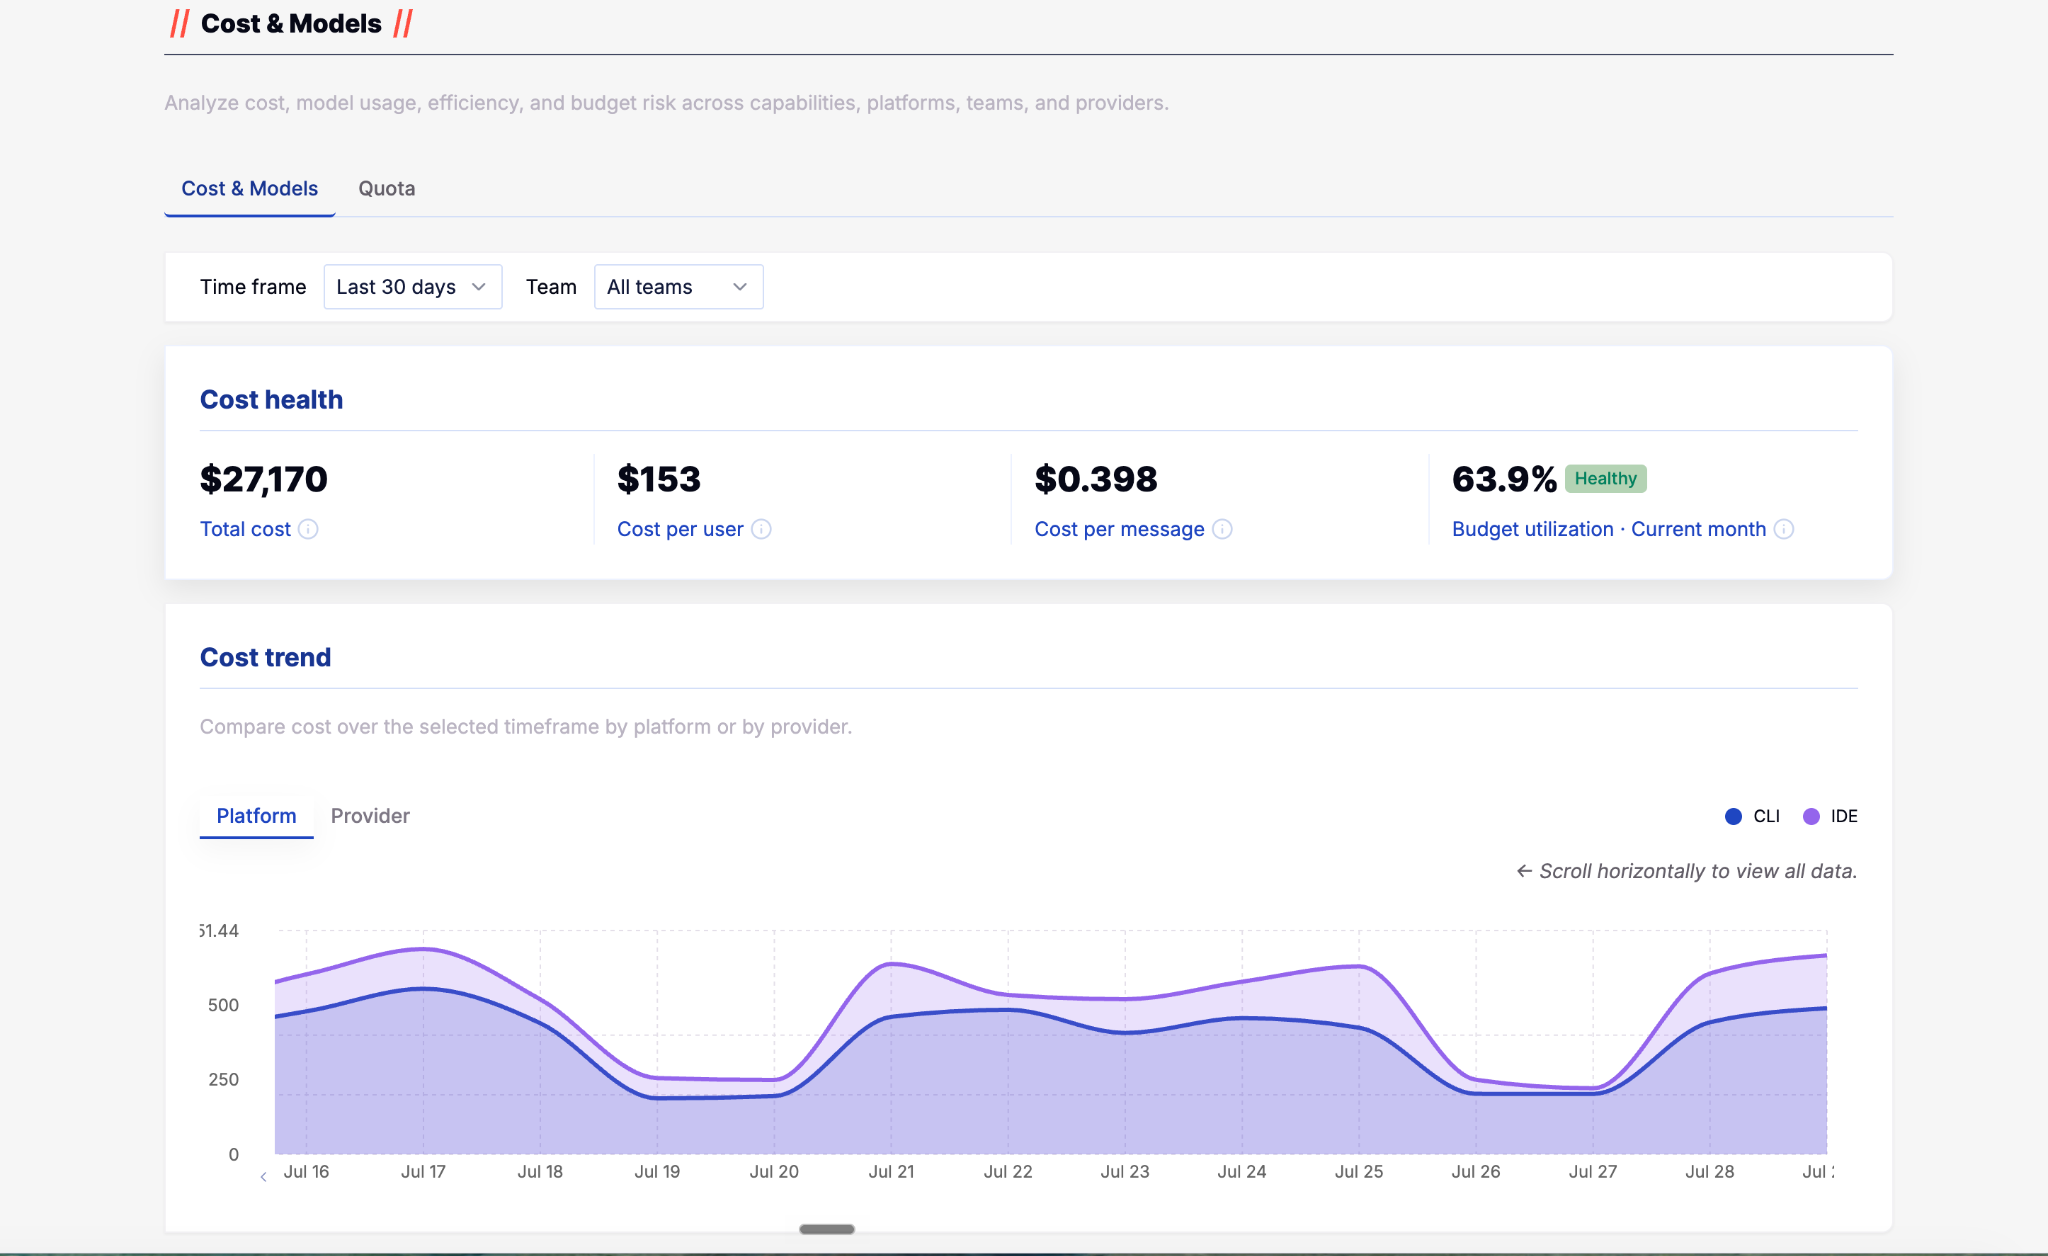Click info icon beside Cost per user
2048x1256 pixels.
[x=761, y=529]
